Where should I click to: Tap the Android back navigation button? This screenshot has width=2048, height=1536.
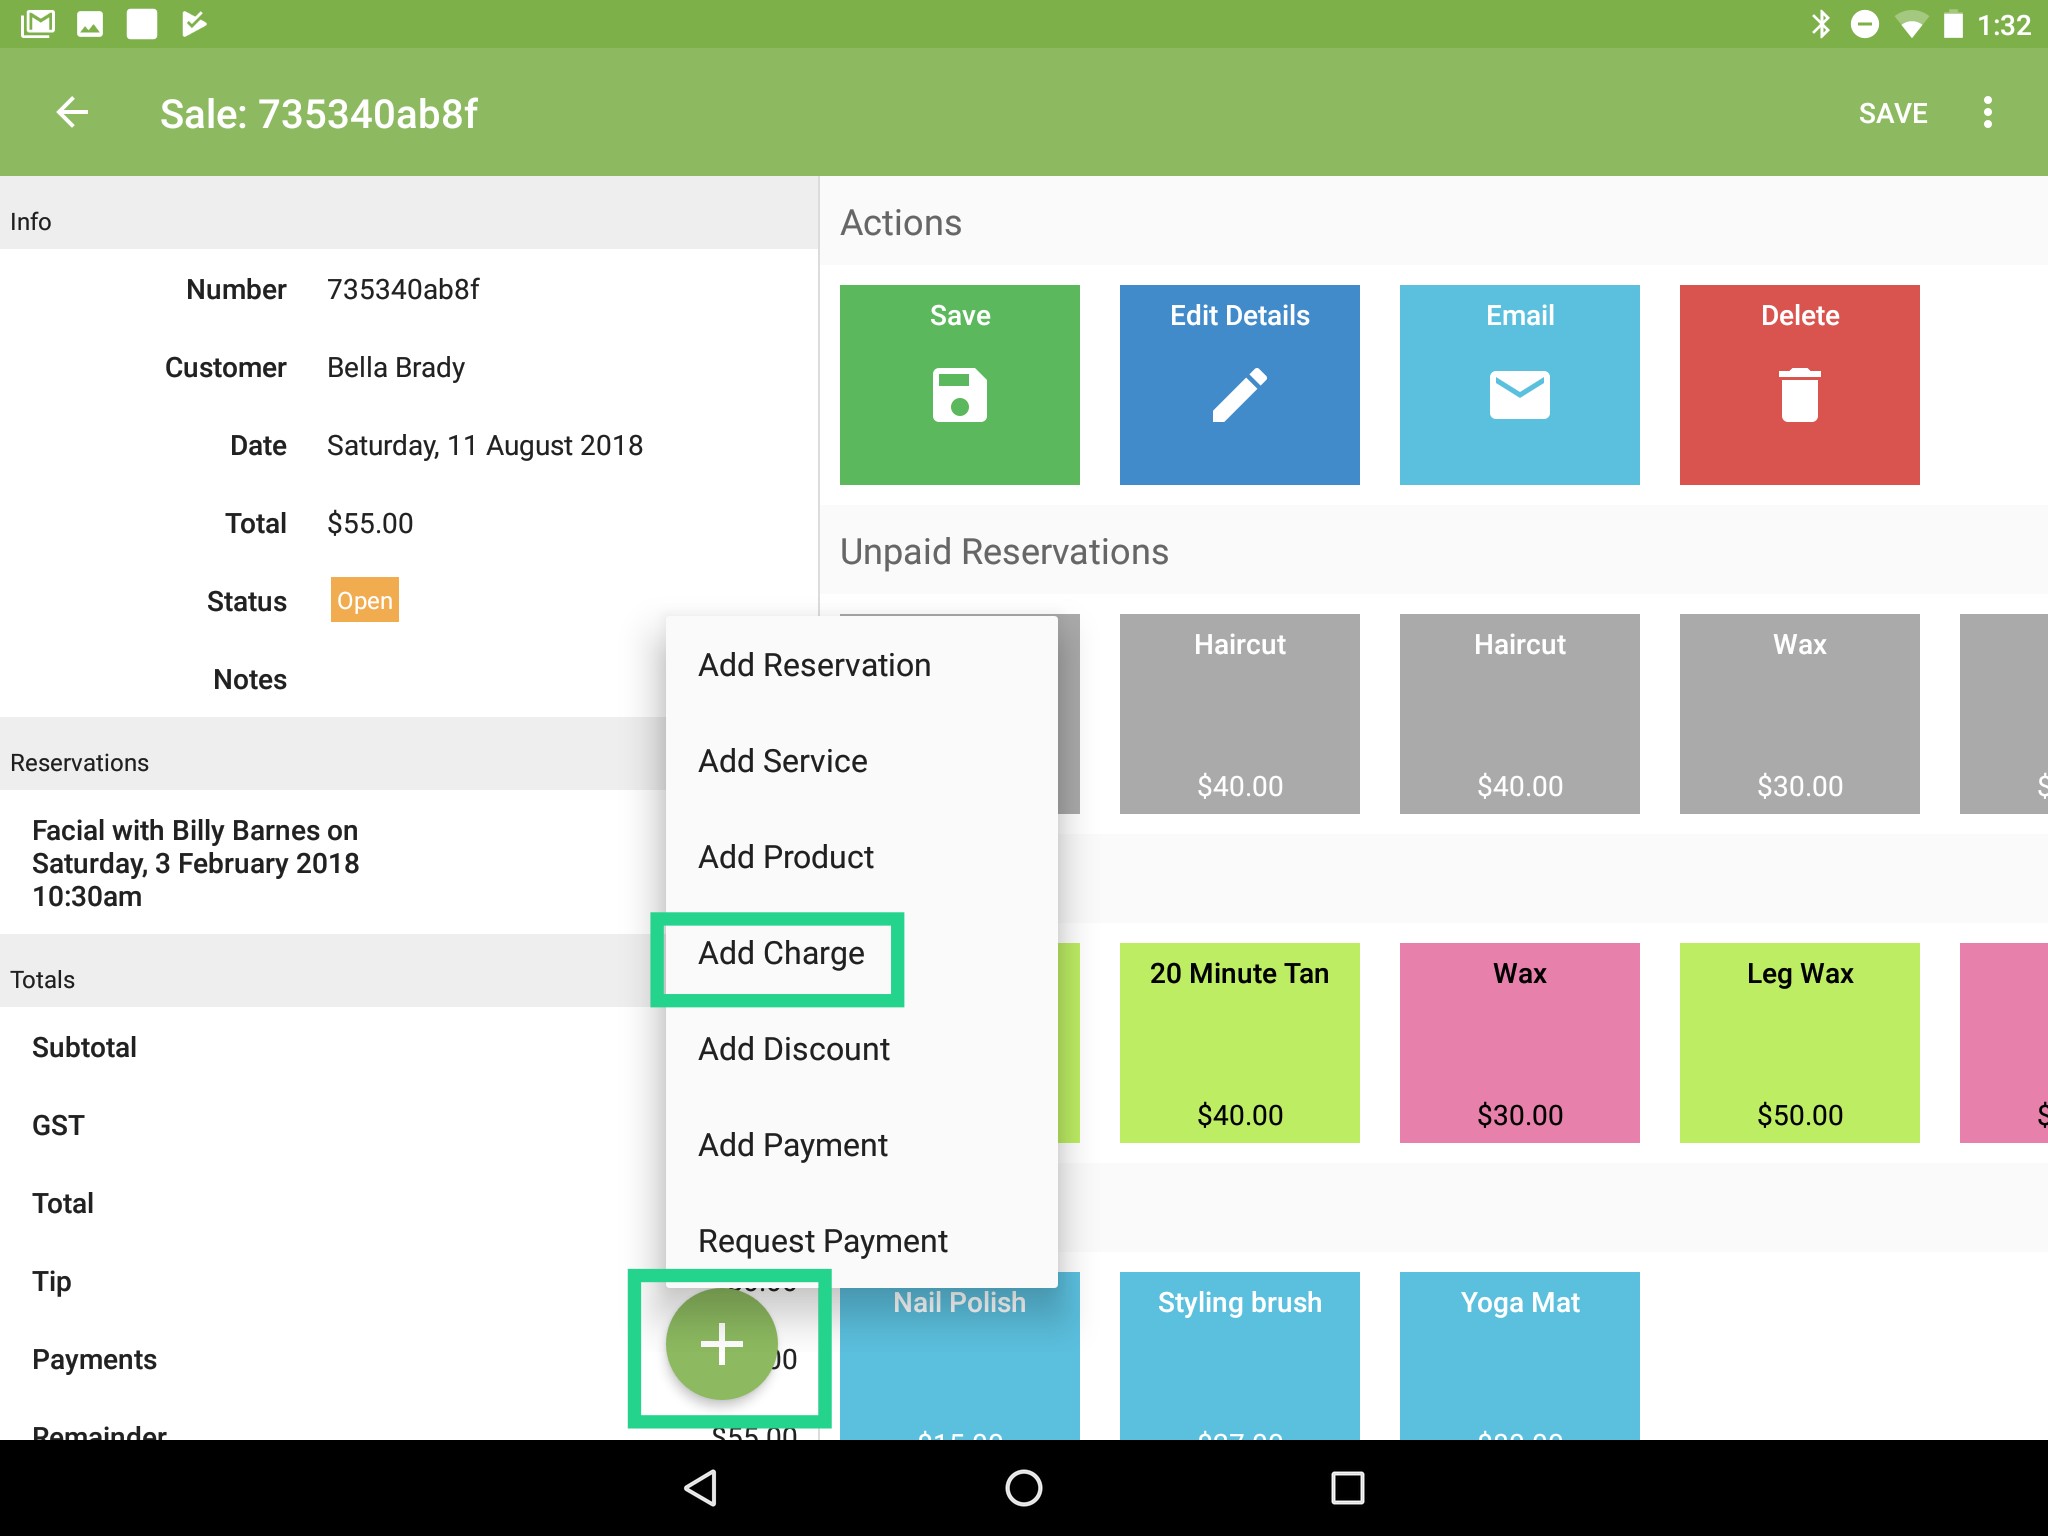[700, 1487]
